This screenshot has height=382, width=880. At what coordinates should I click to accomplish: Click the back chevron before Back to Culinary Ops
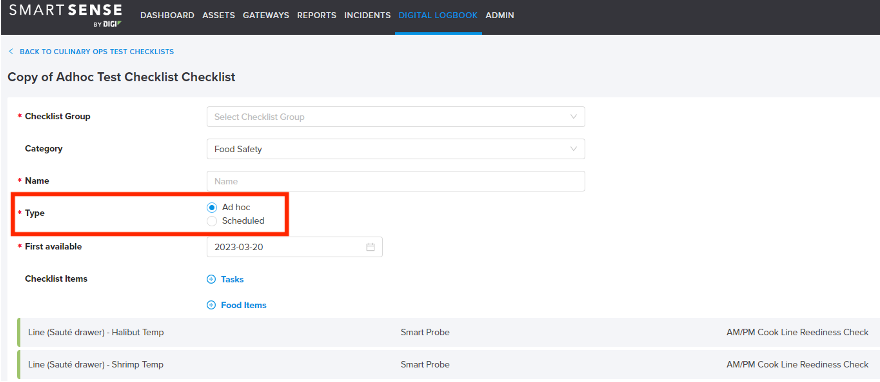click(11, 52)
